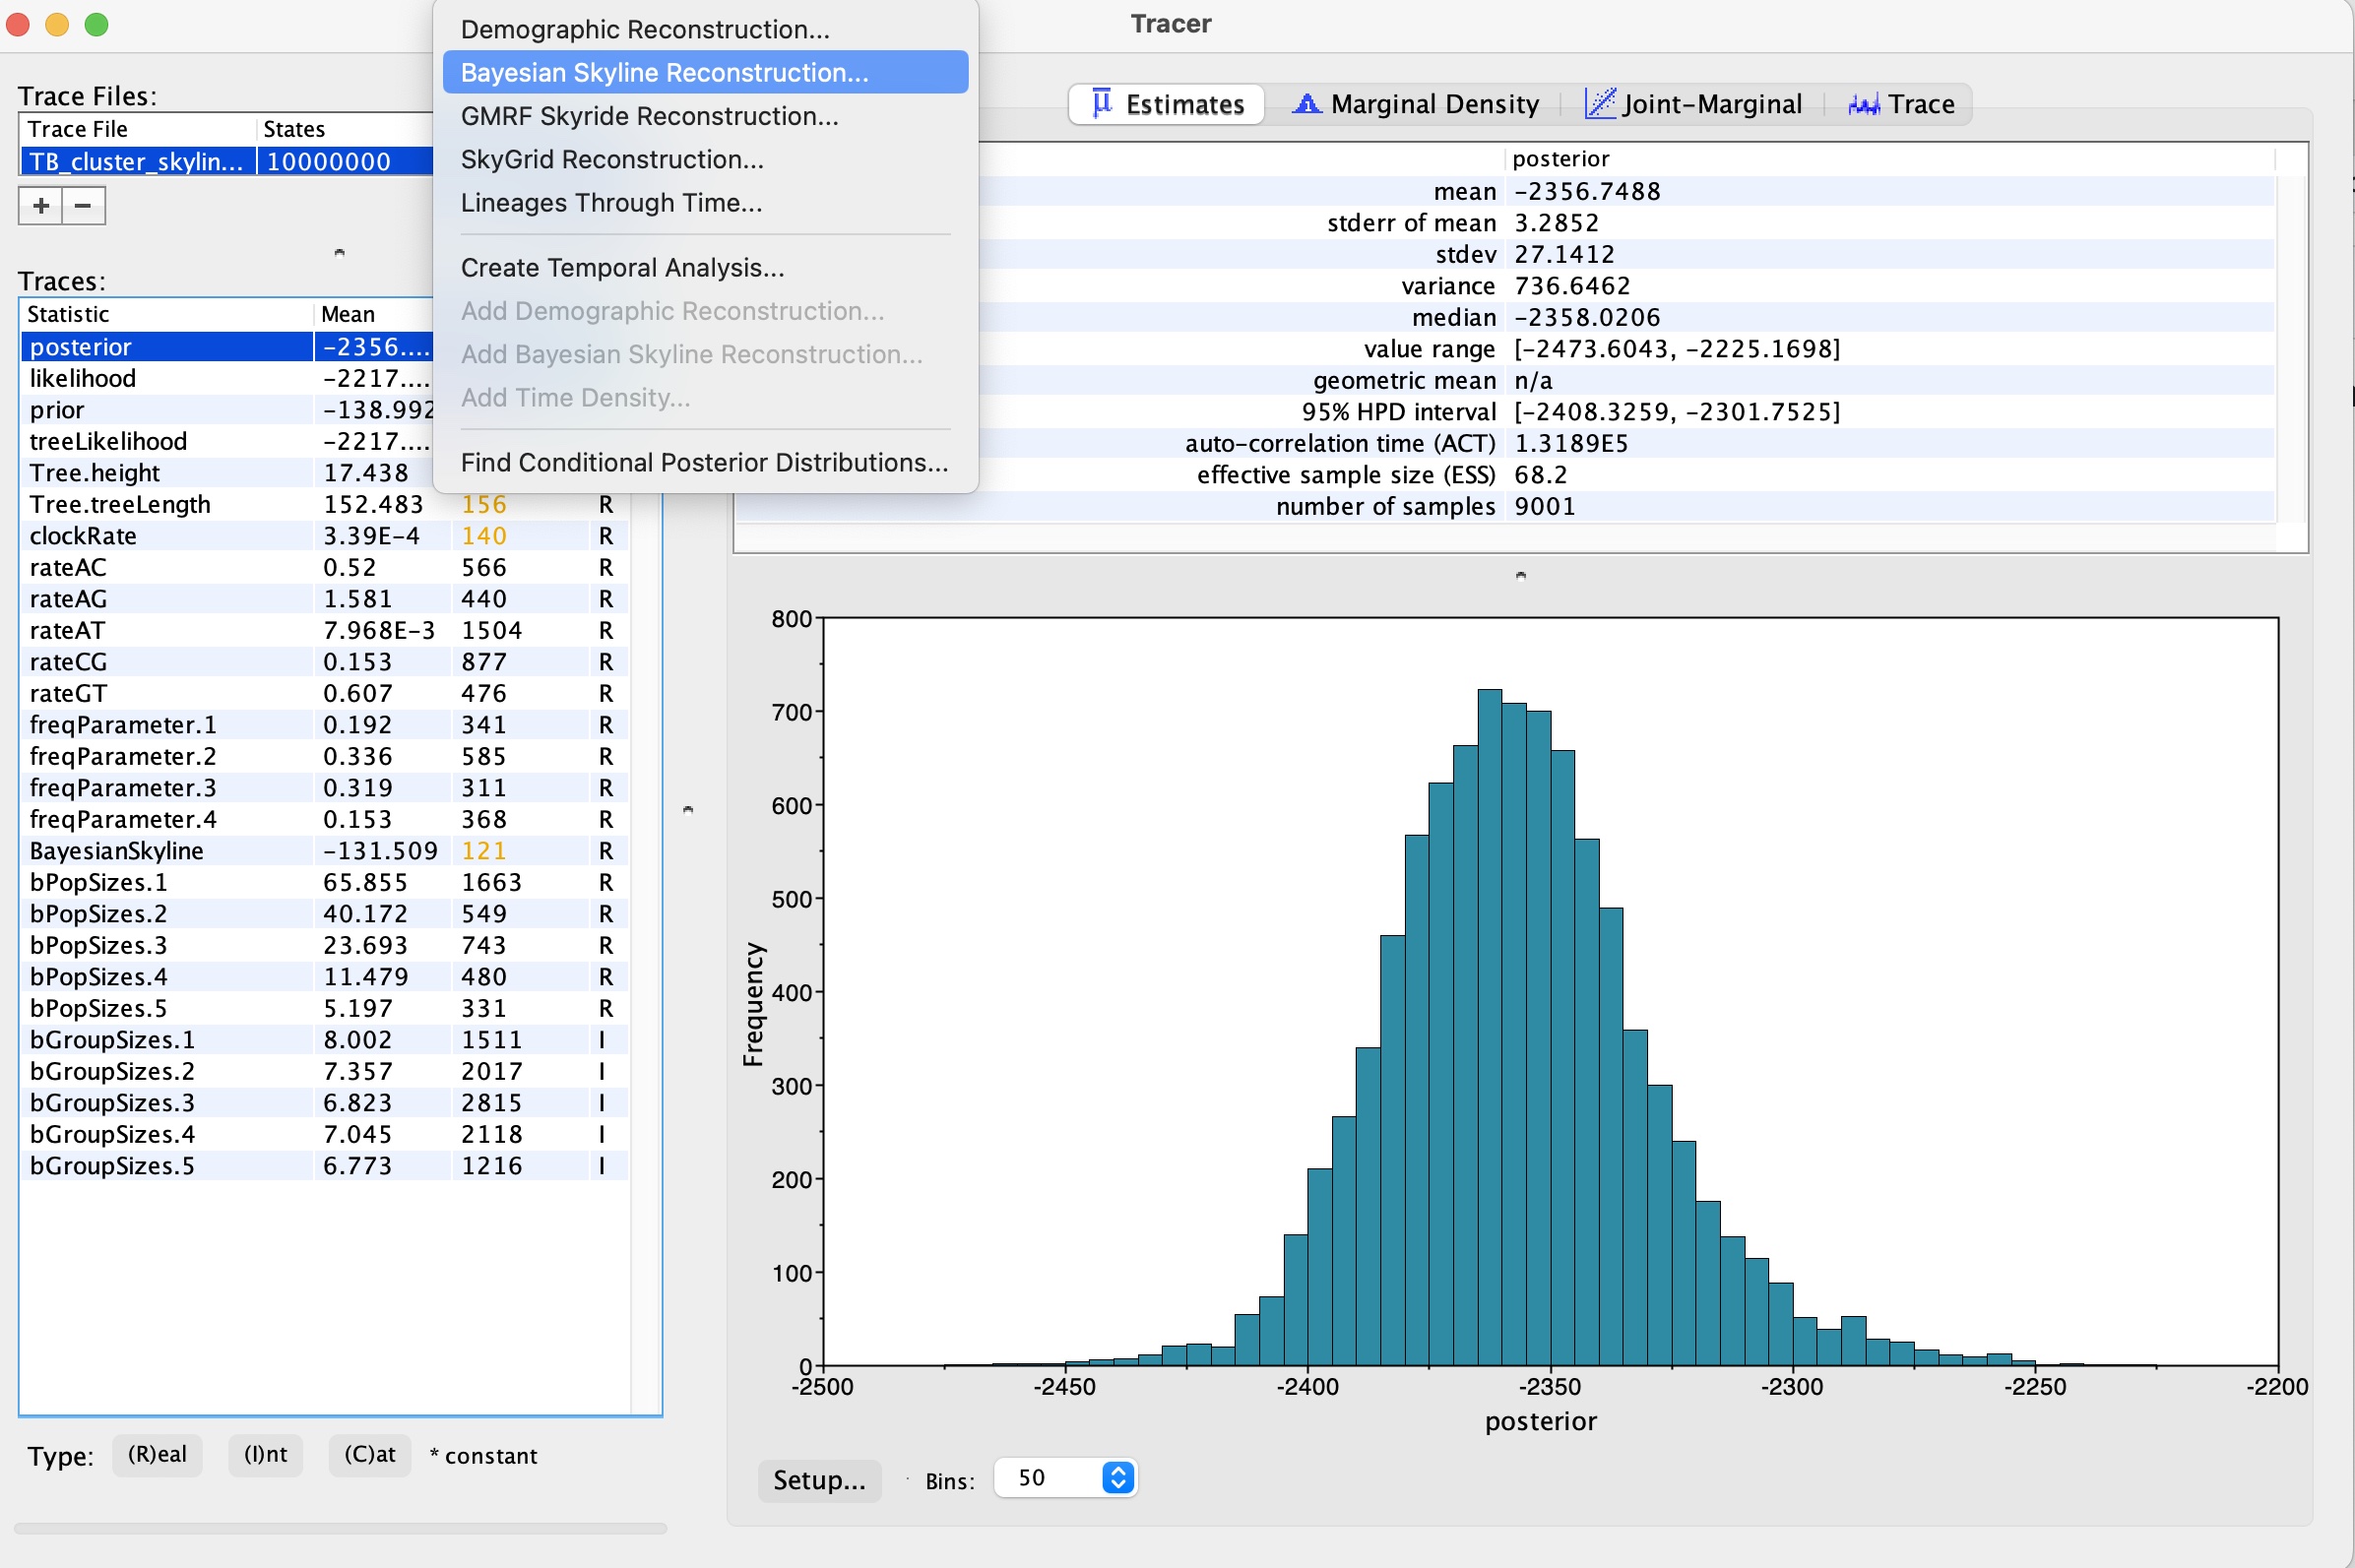2355x1568 pixels.
Task: Click the States column header
Action: (x=345, y=129)
